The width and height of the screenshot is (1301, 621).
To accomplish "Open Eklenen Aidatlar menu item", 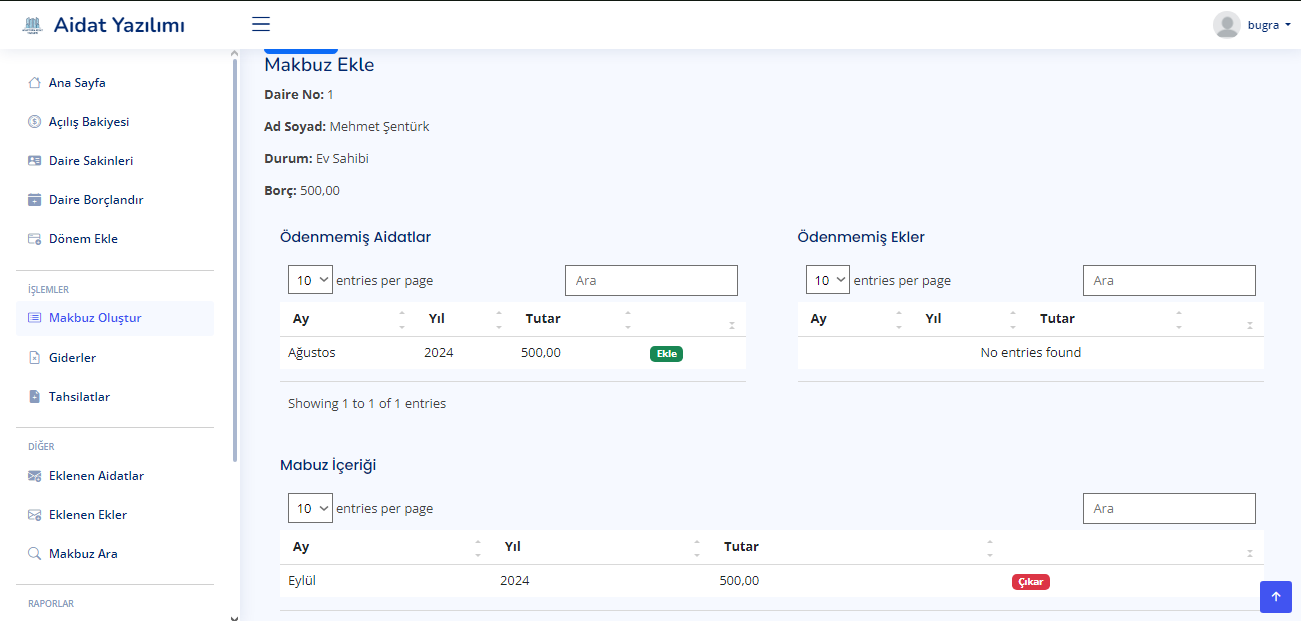I will point(96,476).
